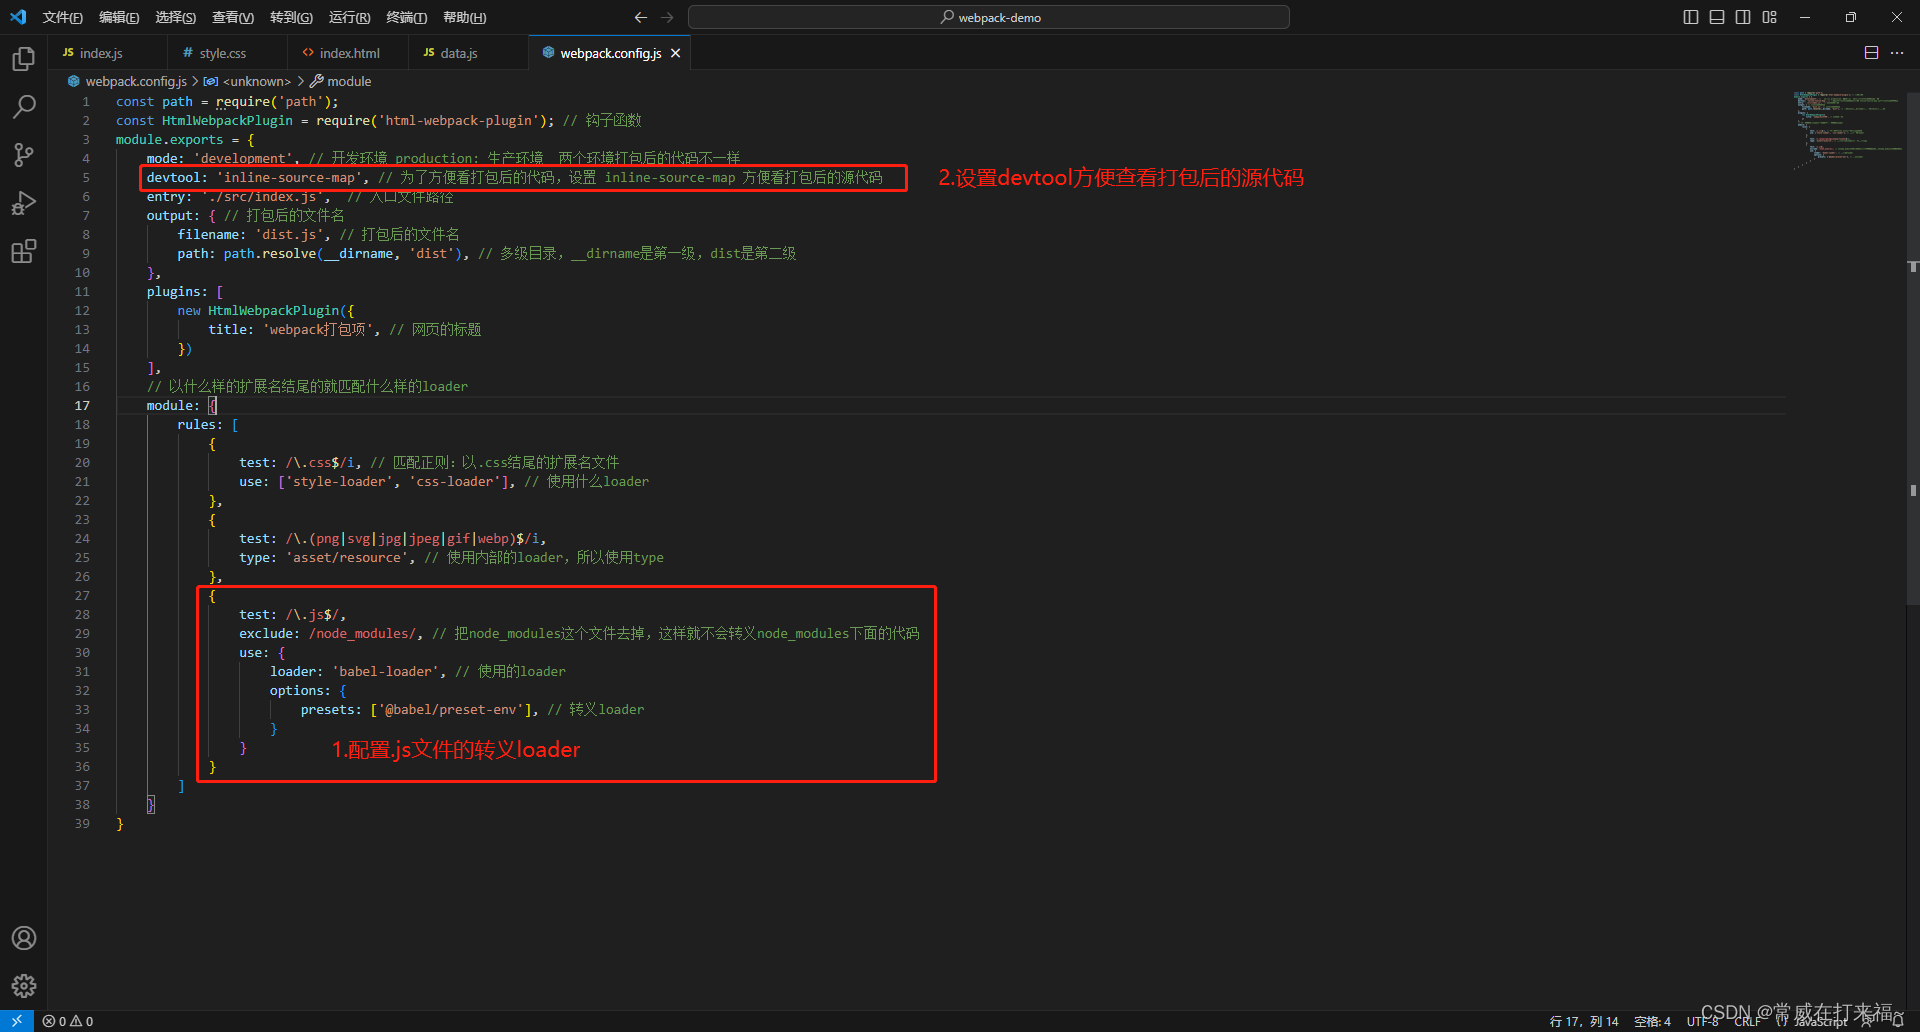Open the <unknown> breadcrumb segment

256,81
